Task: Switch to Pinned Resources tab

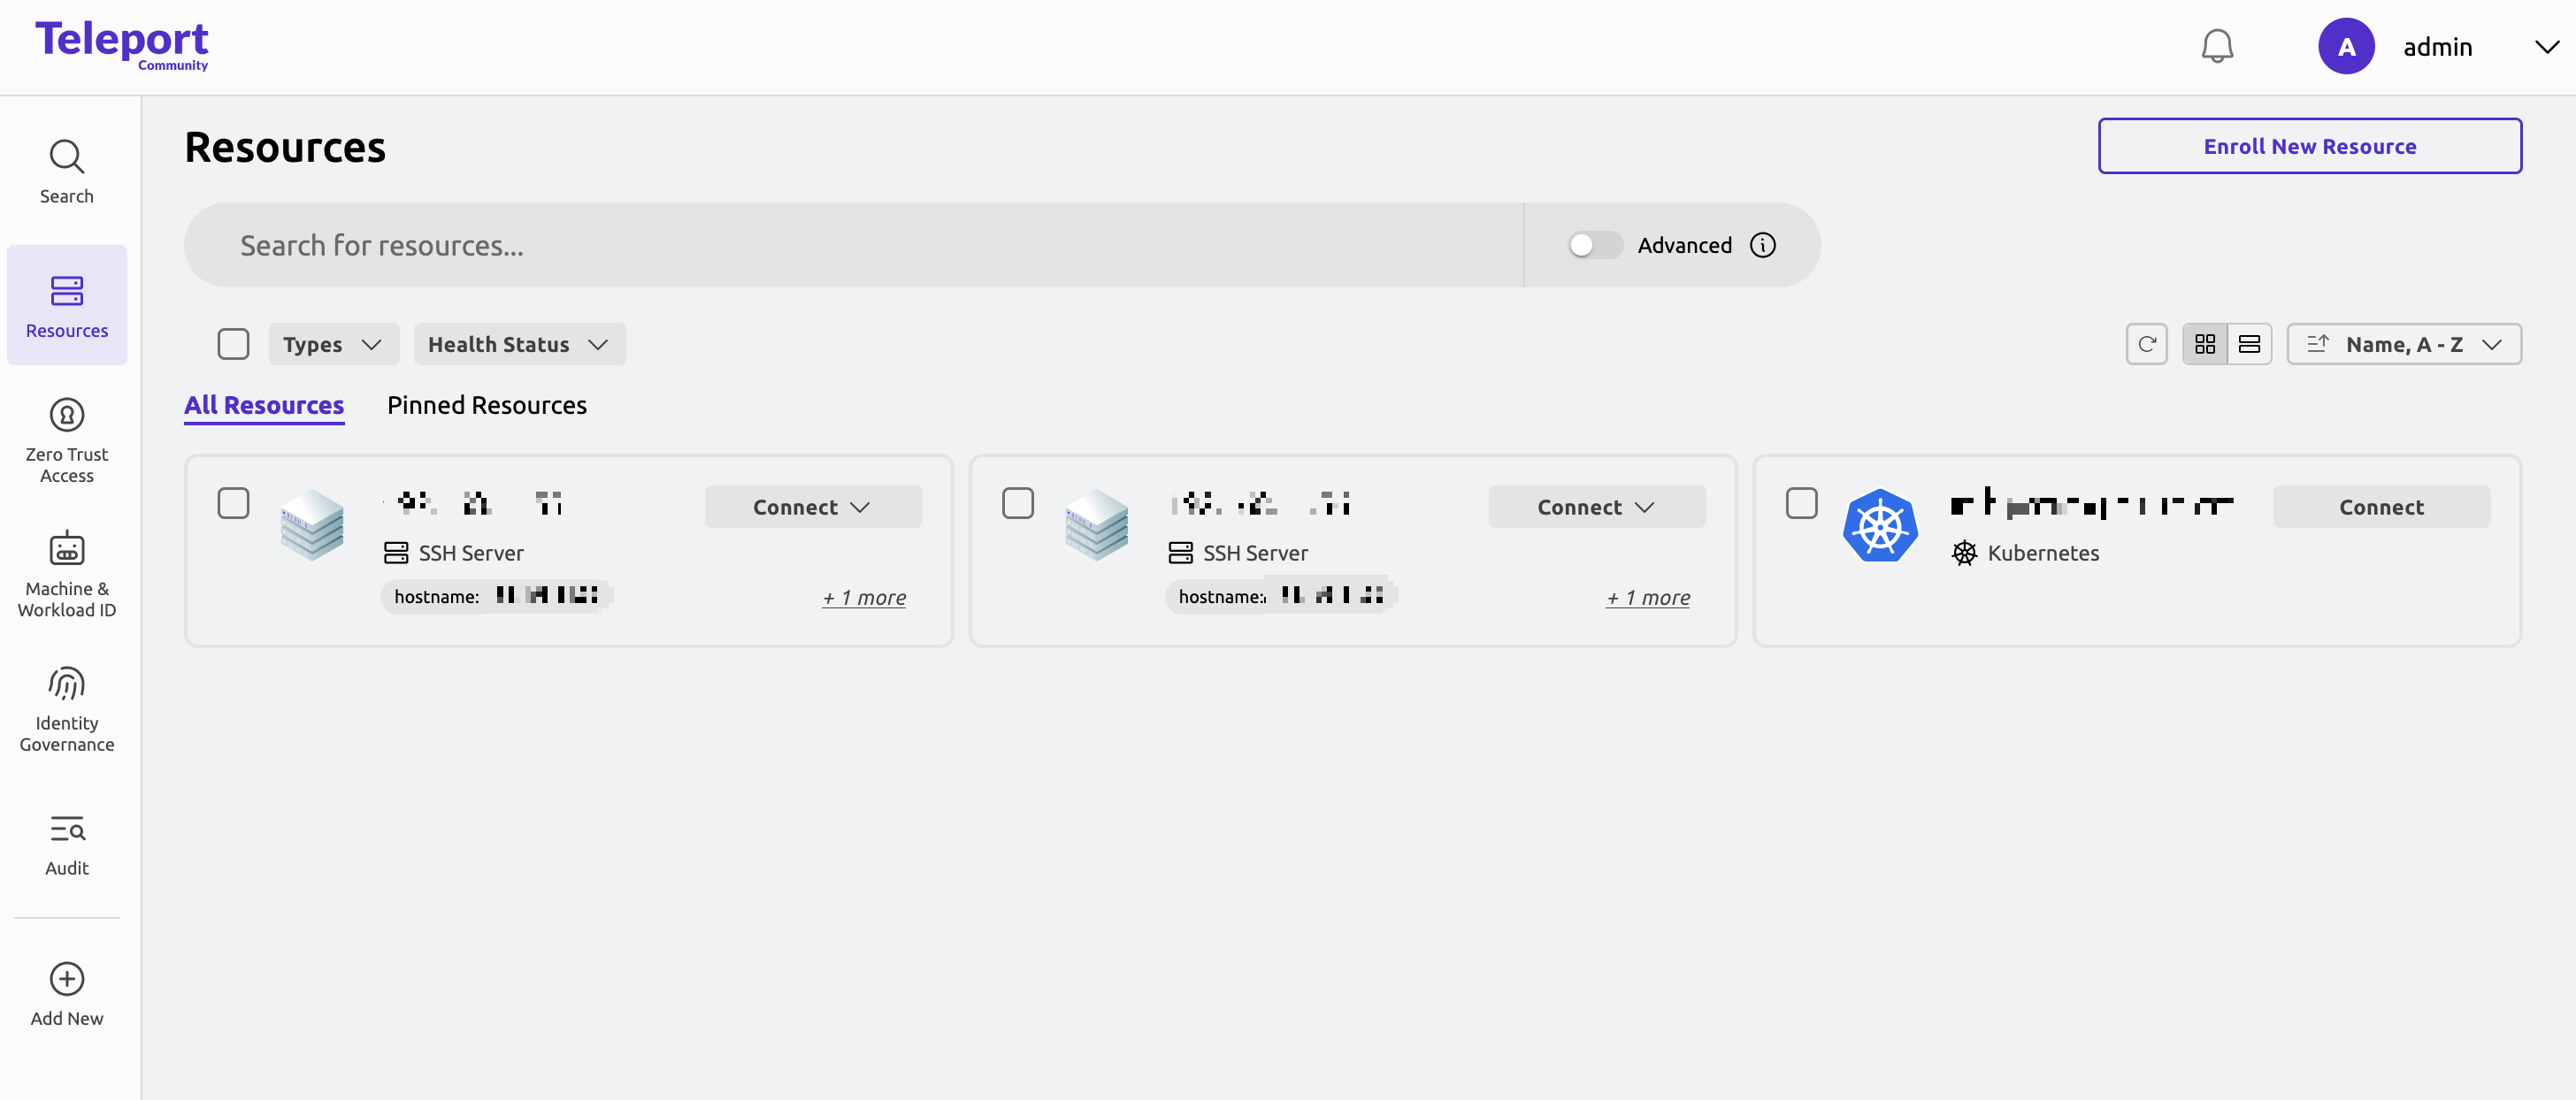Action: [486, 405]
